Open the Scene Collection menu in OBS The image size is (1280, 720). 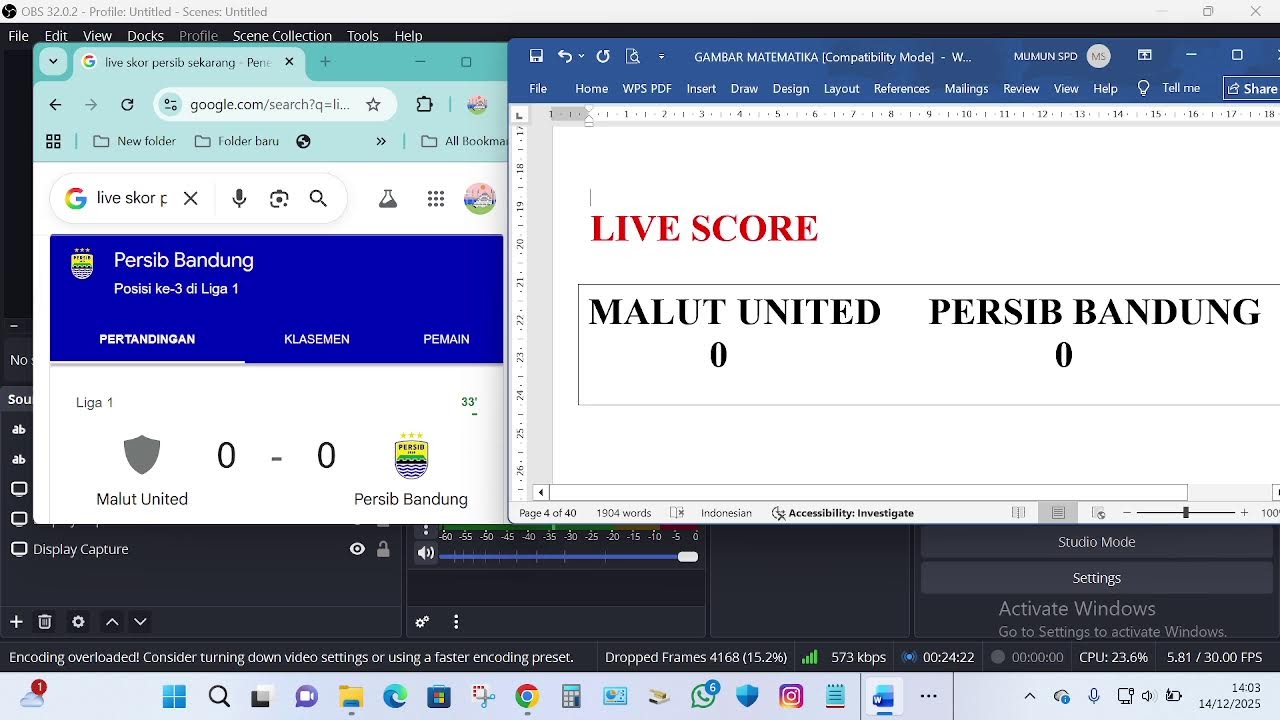[282, 35]
